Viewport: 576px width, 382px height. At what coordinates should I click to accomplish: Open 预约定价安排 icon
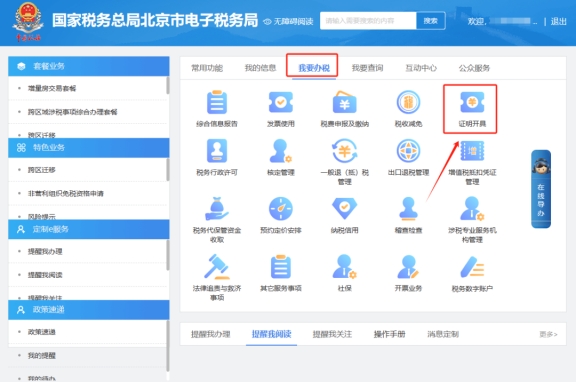281,209
